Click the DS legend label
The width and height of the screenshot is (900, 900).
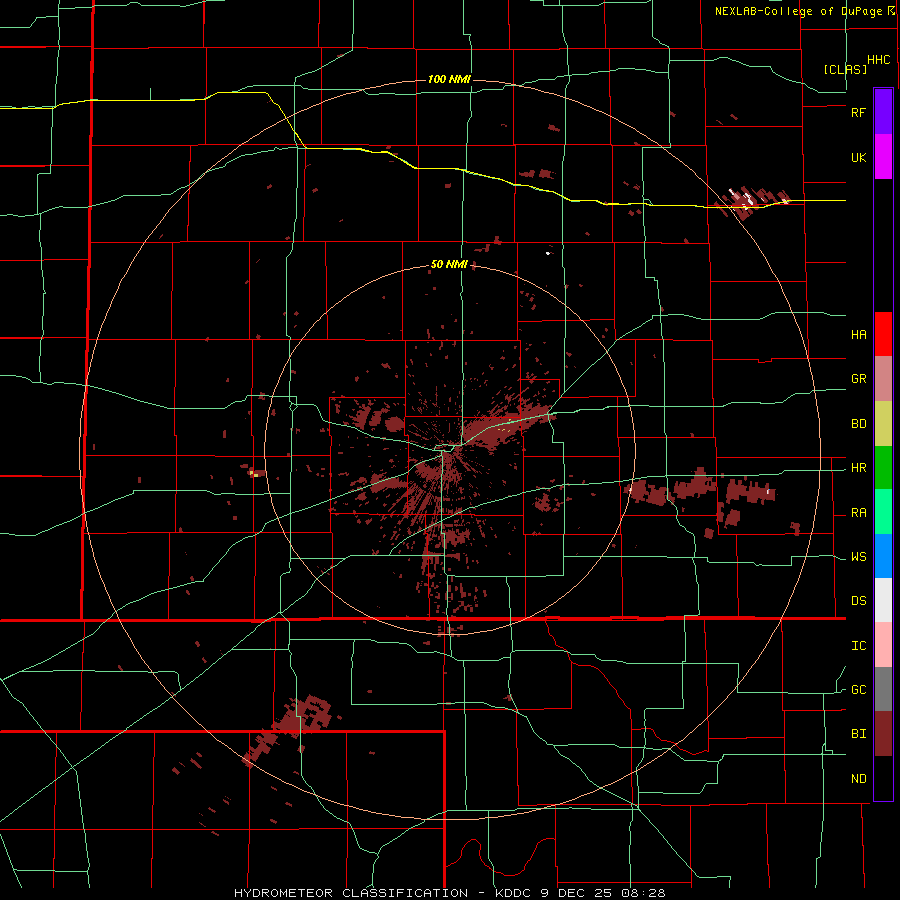click(858, 601)
